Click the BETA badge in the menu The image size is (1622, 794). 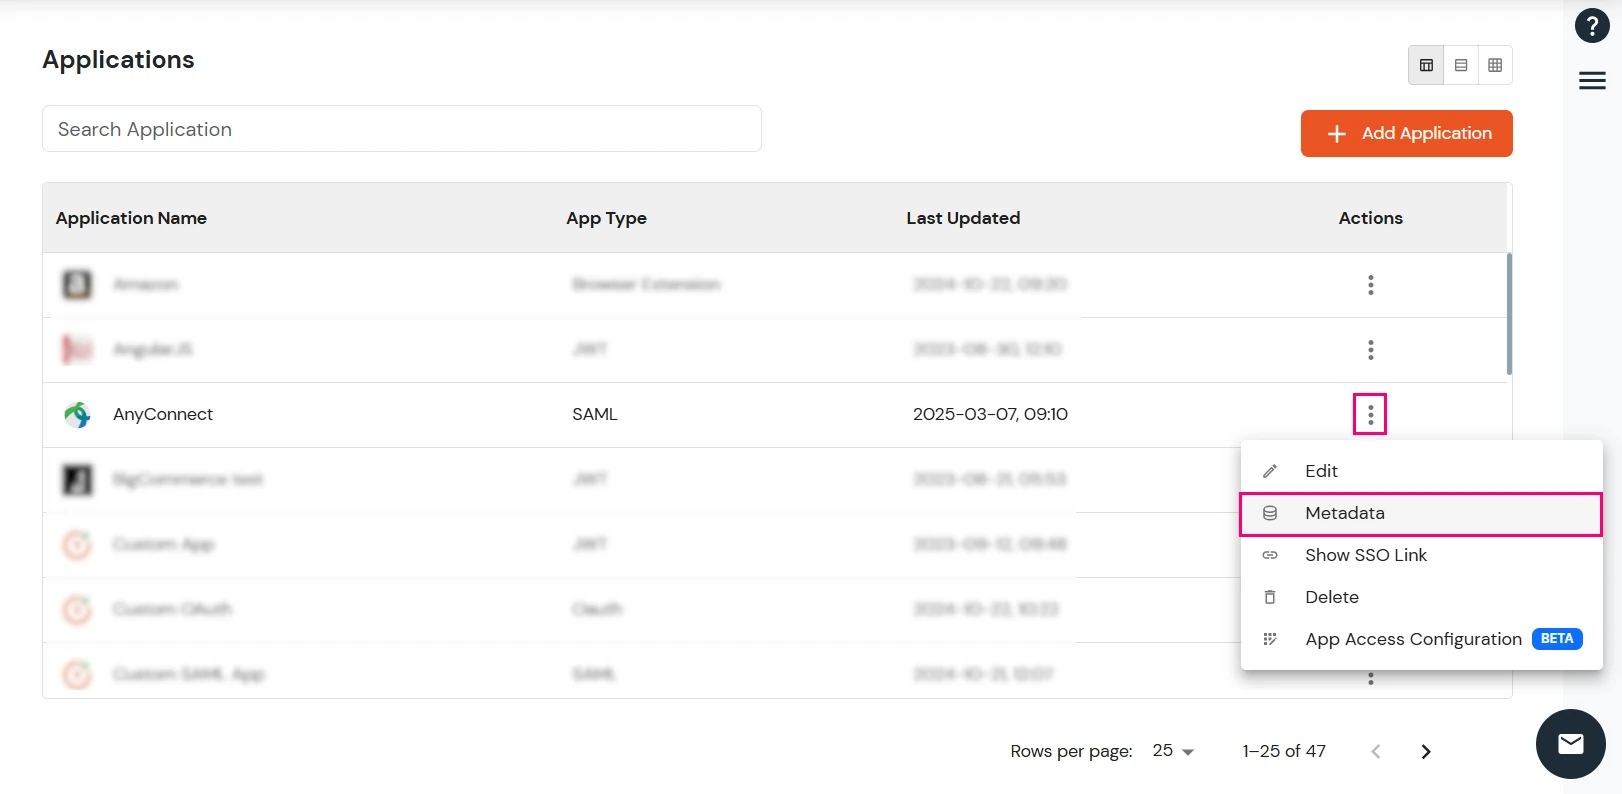point(1557,639)
